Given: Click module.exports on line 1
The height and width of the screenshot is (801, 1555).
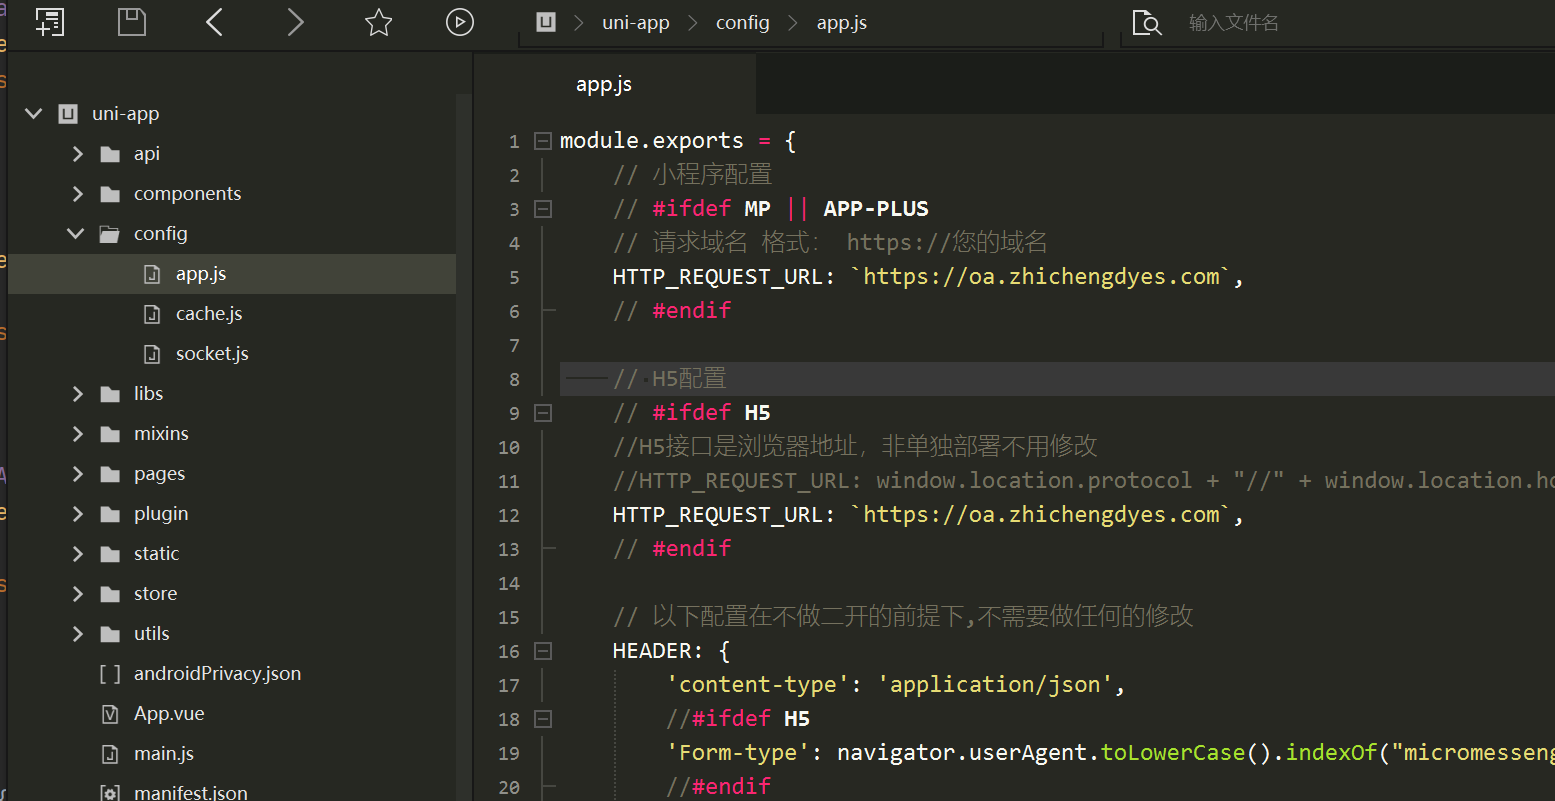Looking at the screenshot, I should 652,141.
